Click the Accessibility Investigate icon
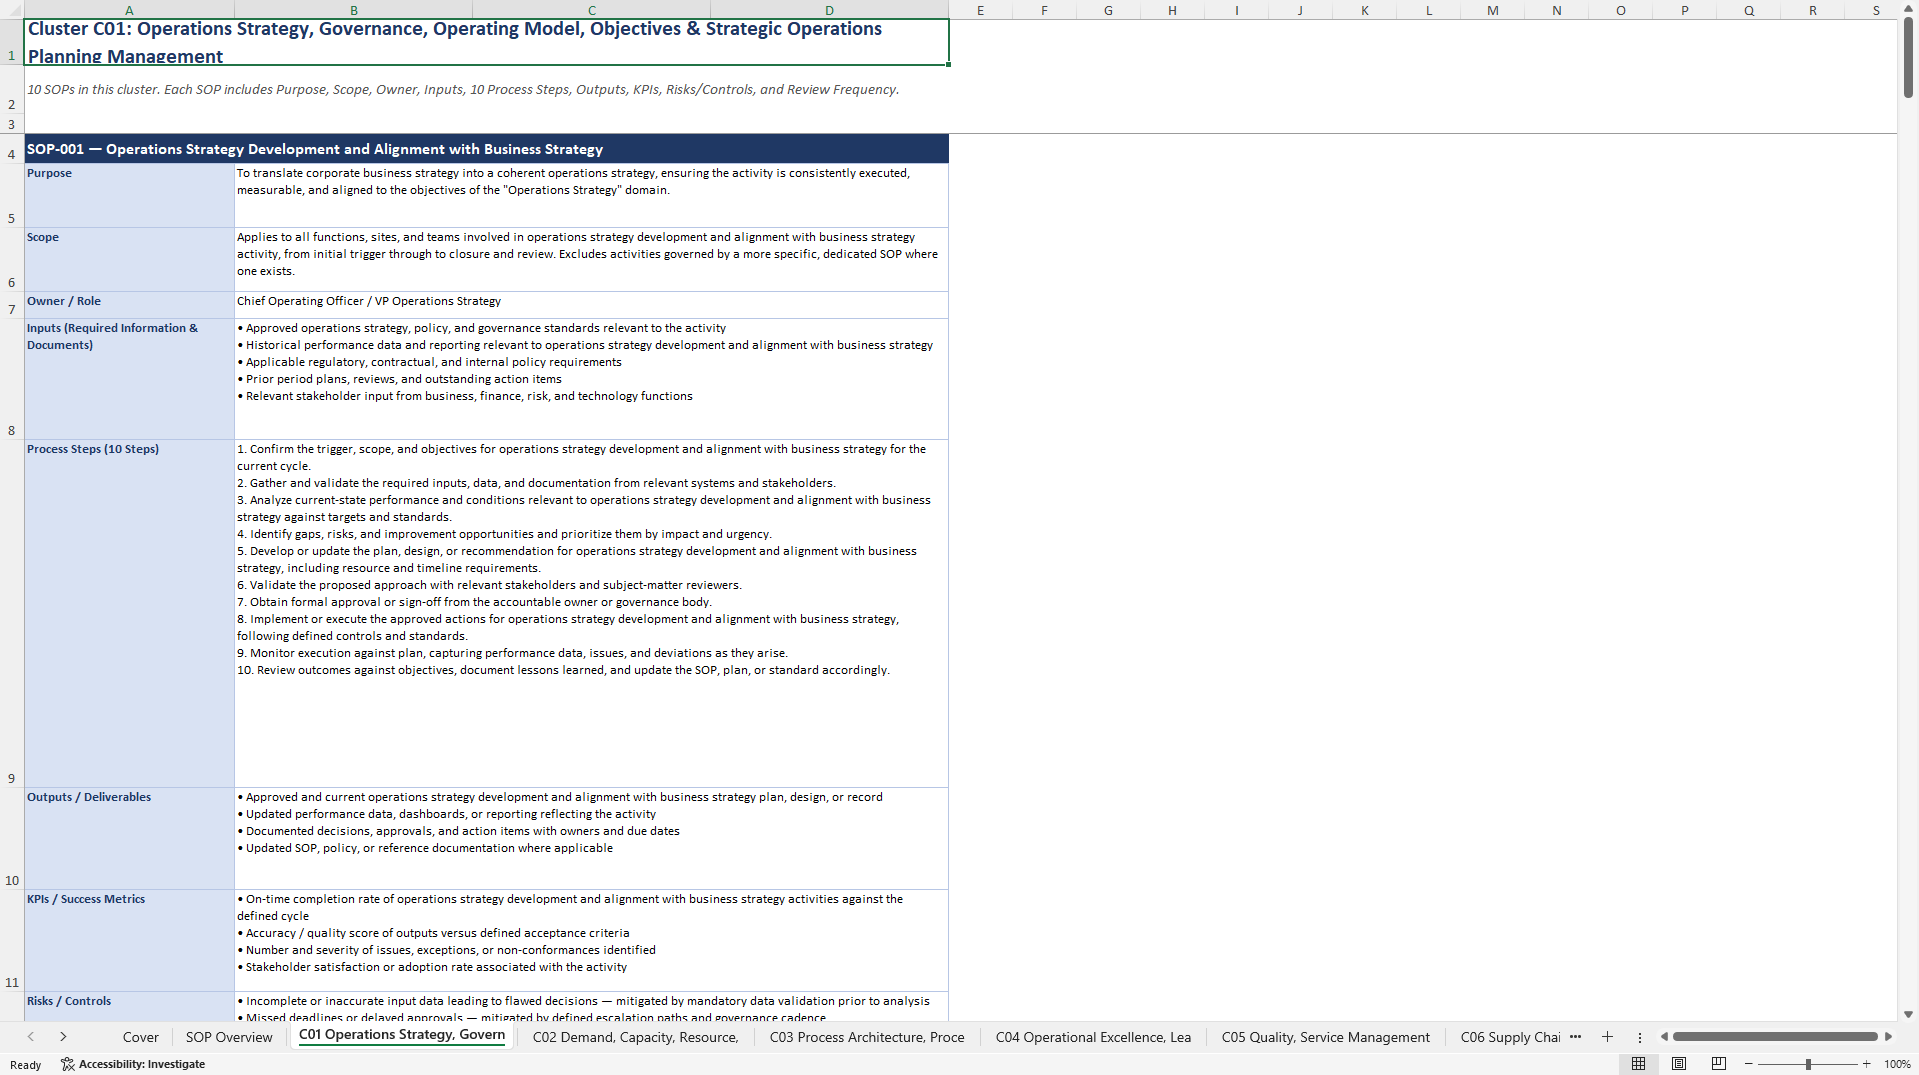 tap(68, 1064)
